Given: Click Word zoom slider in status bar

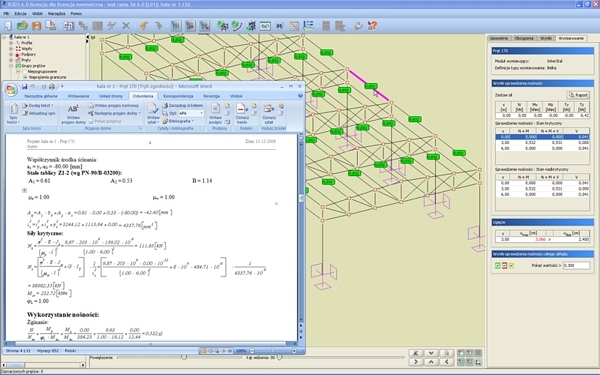Looking at the screenshot, I should 273,351.
